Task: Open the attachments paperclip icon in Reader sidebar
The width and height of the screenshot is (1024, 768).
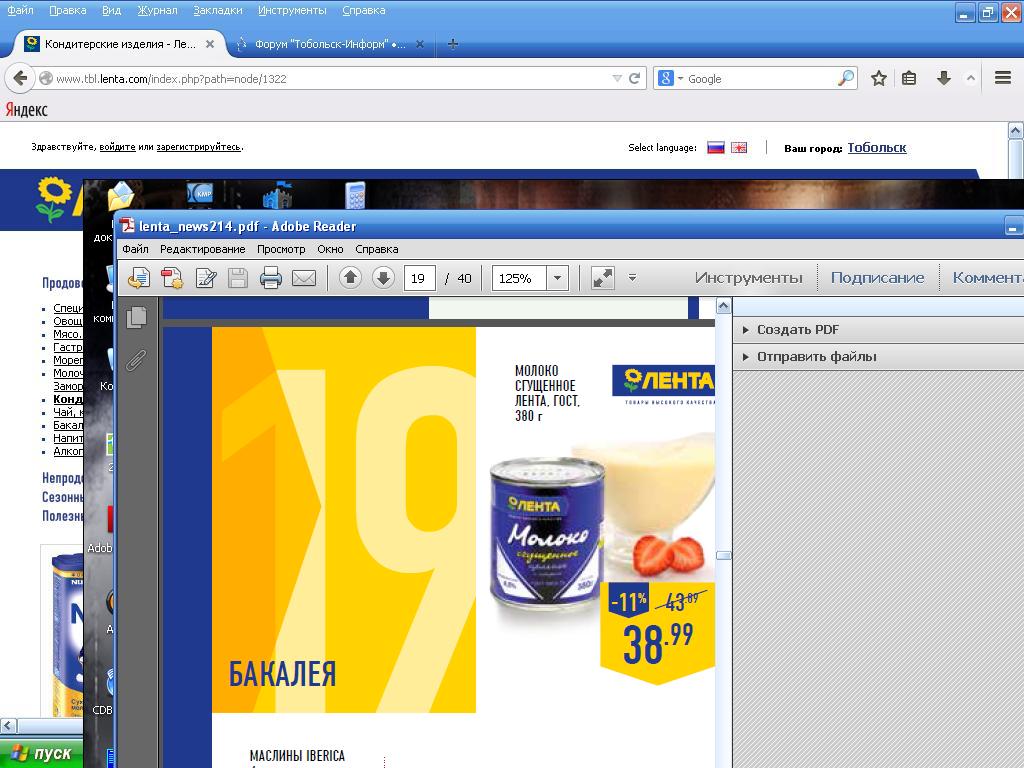Action: 136,360
